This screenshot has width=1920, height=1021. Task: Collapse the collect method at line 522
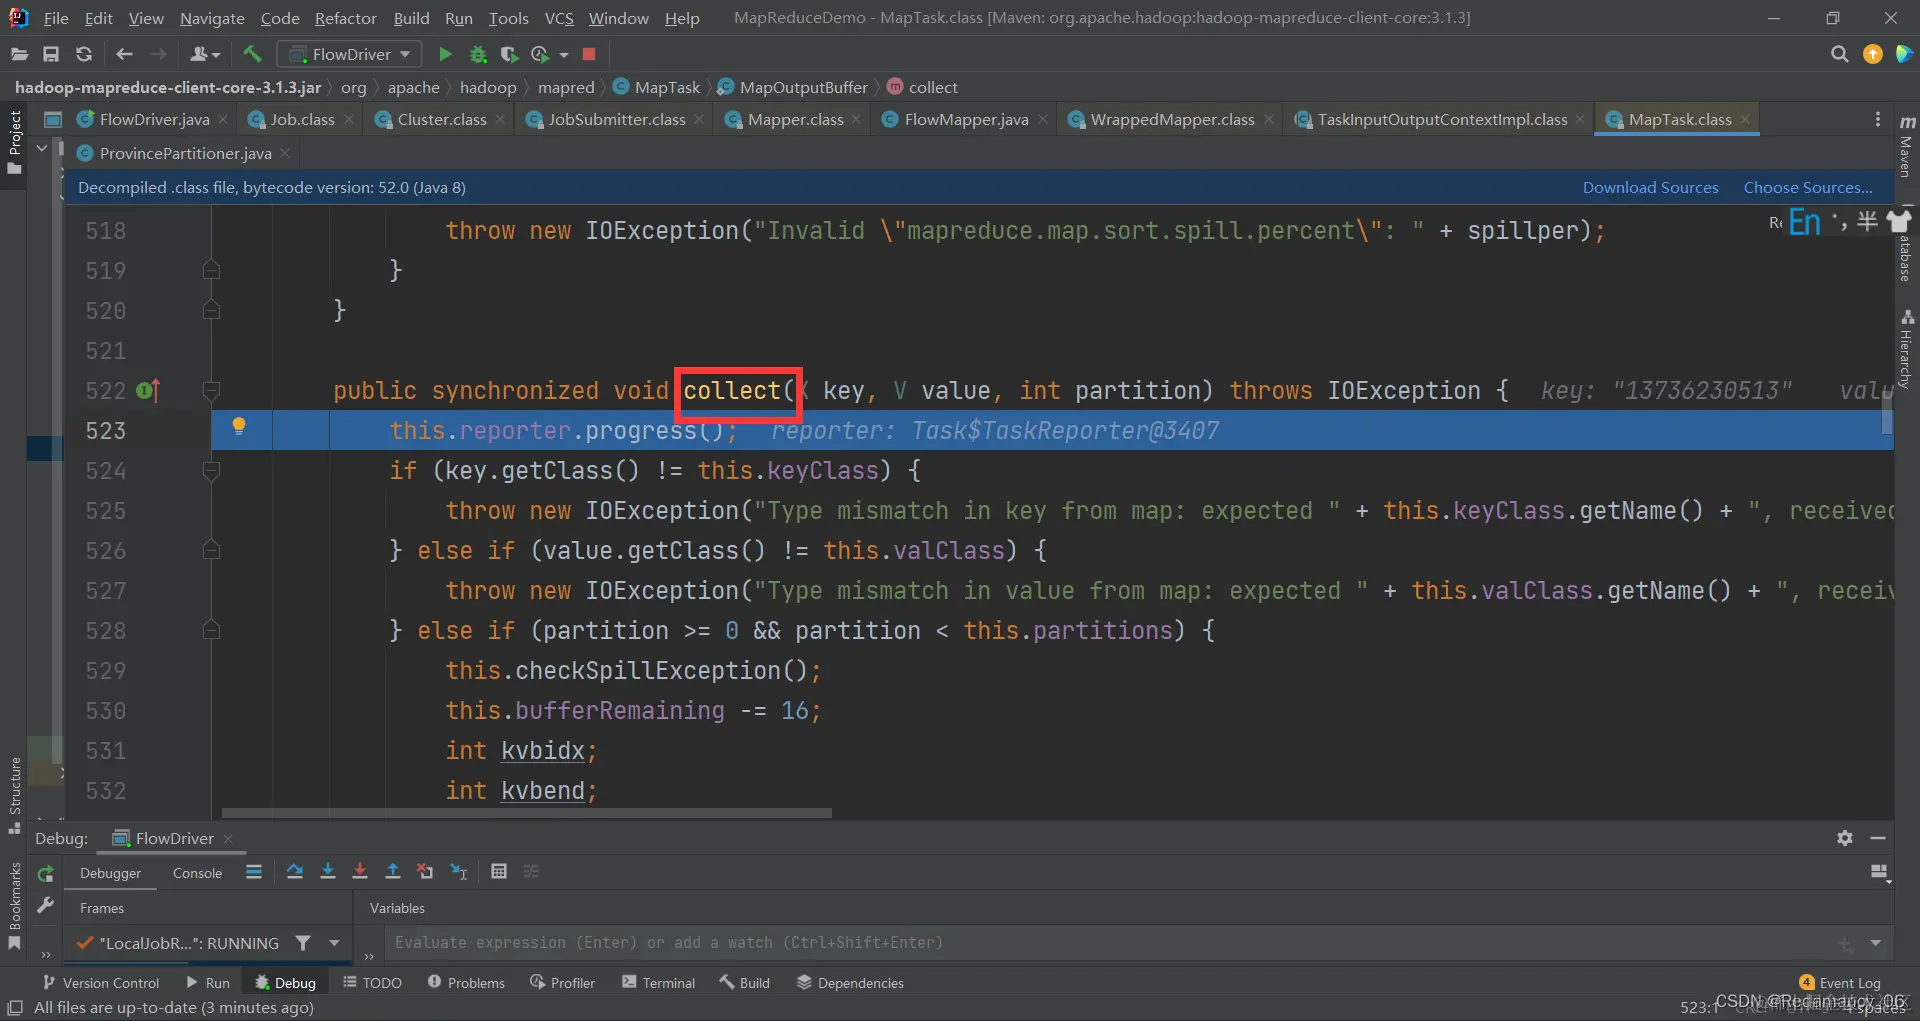[211, 390]
